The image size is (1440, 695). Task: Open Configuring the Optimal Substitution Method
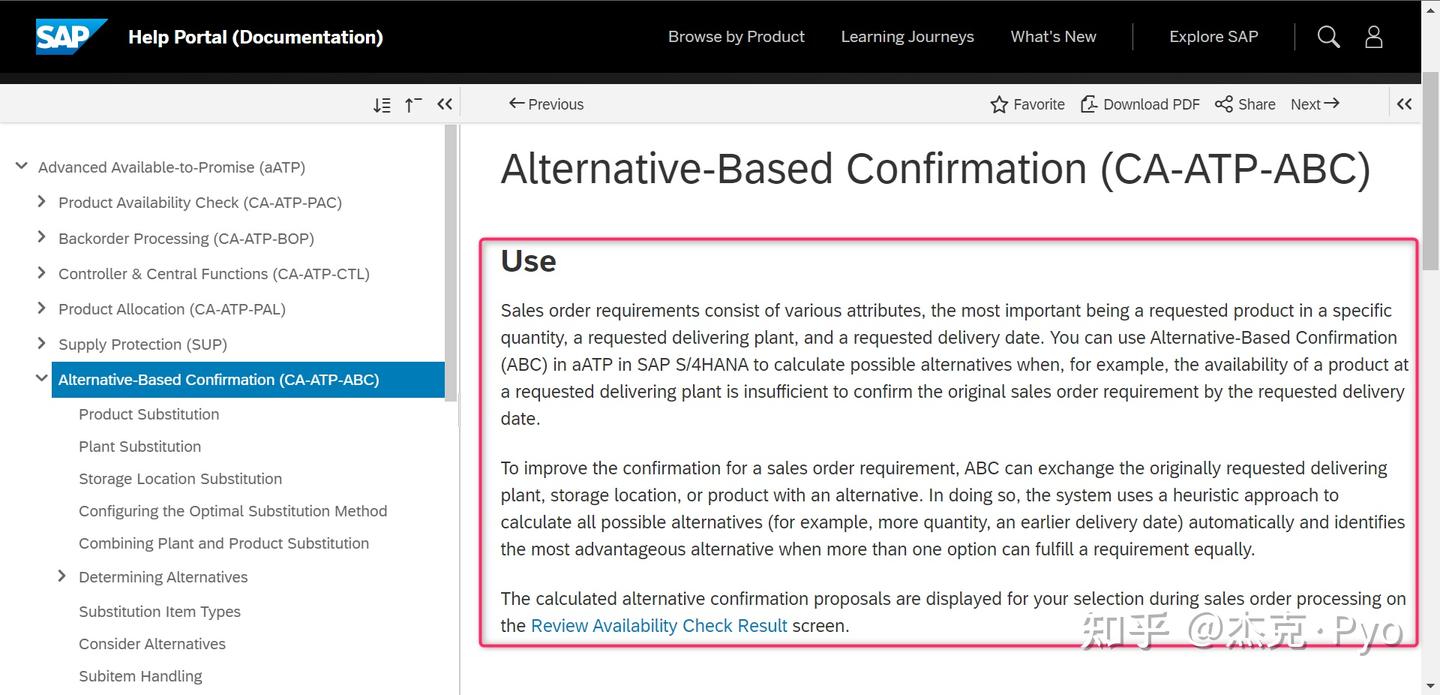(233, 511)
